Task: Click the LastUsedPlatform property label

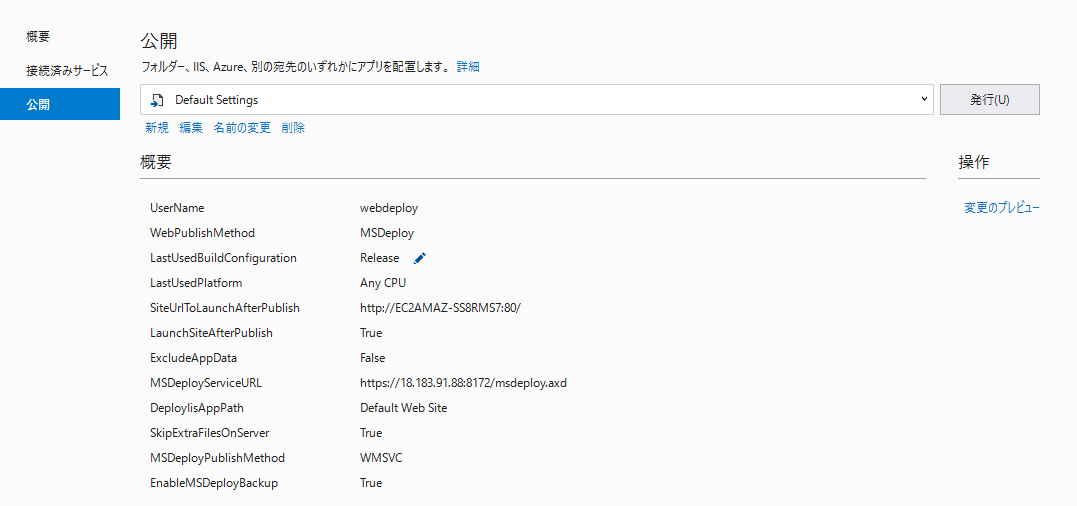Action: 196,283
